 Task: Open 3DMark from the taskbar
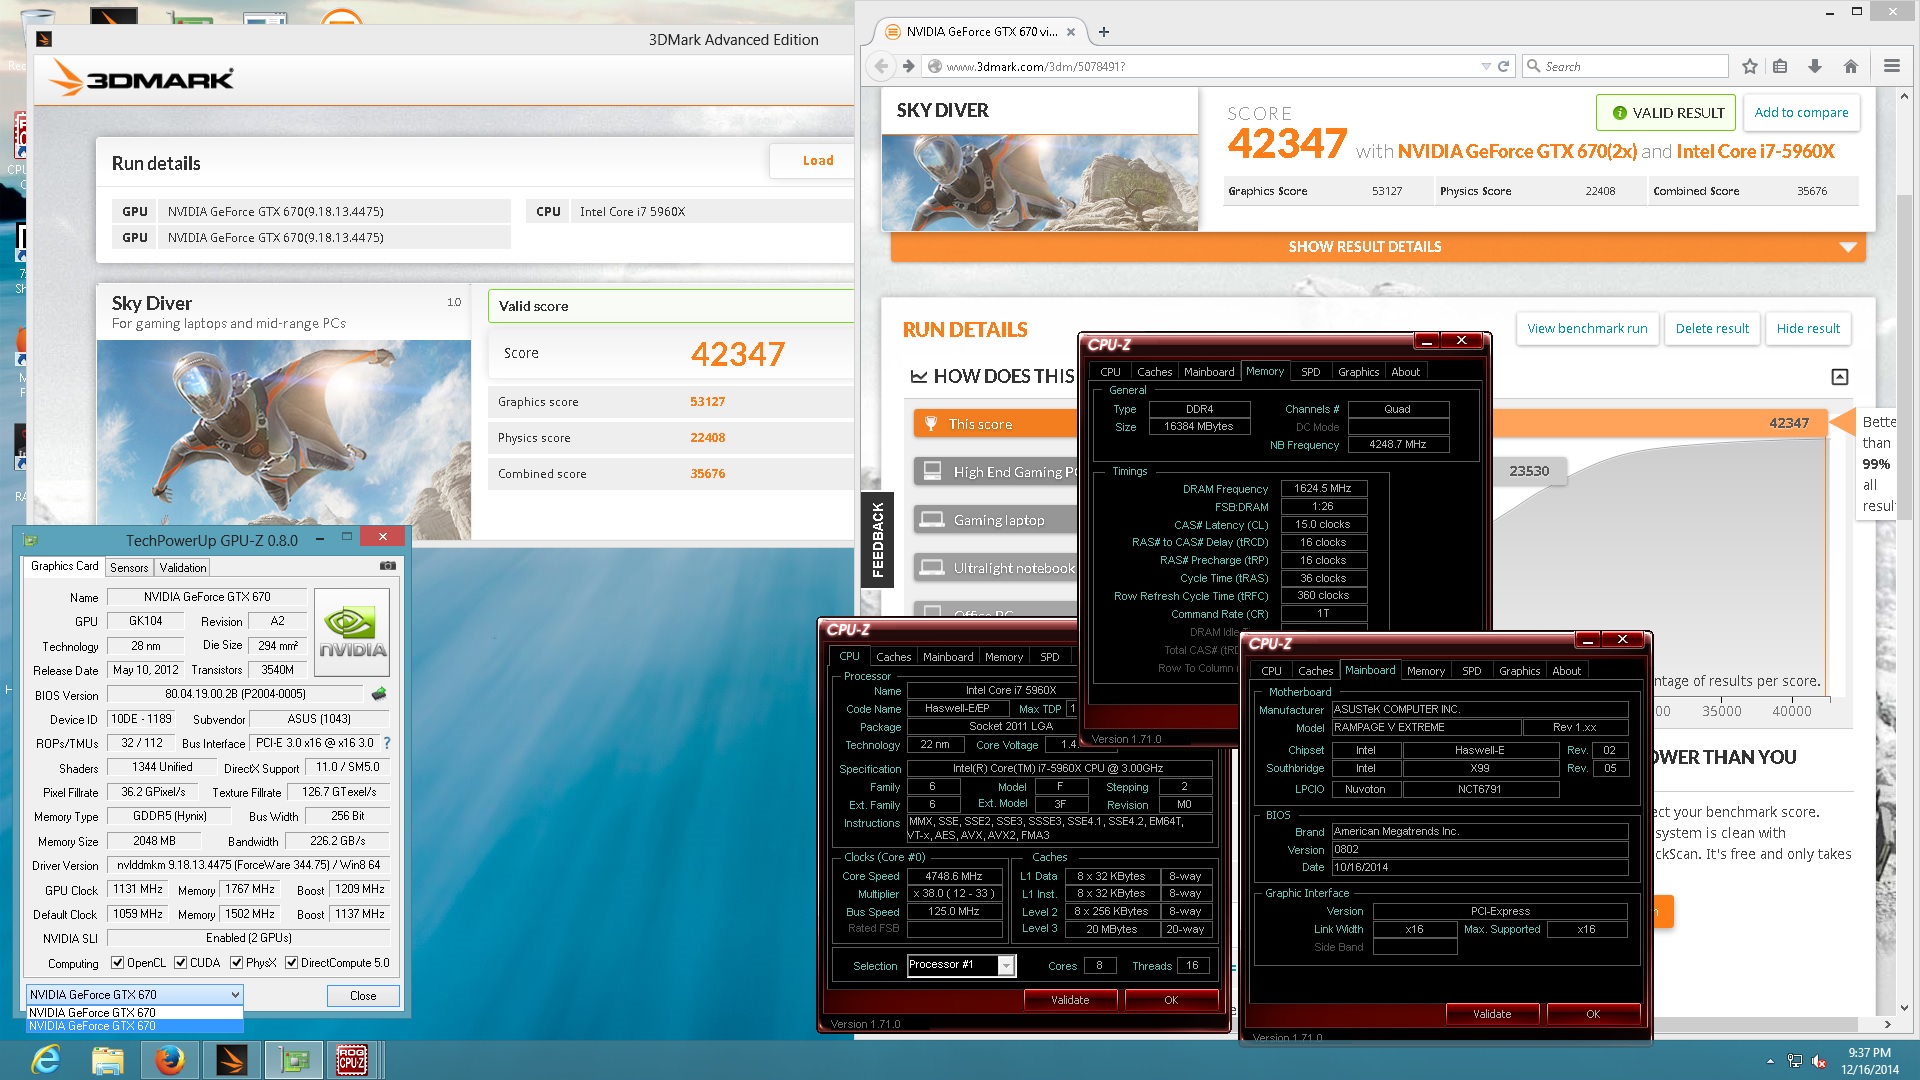click(232, 1059)
